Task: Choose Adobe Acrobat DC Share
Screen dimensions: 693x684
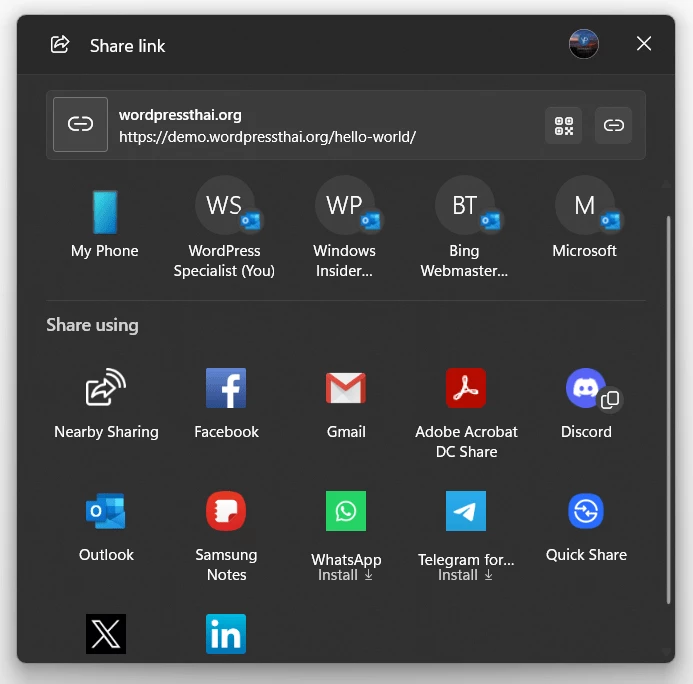Action: tap(466, 414)
